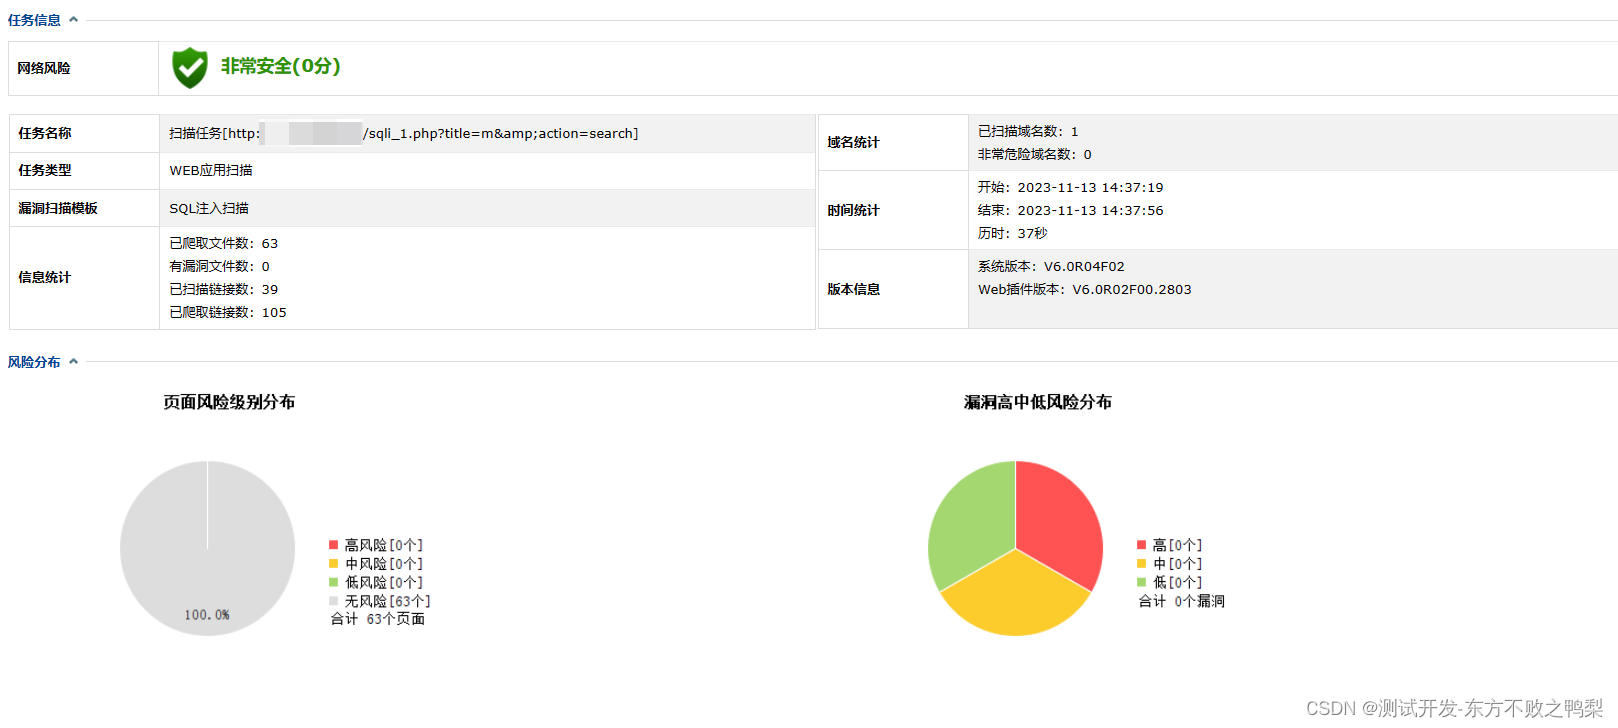Select 已爬取链接数: 105 line

pos(228,312)
